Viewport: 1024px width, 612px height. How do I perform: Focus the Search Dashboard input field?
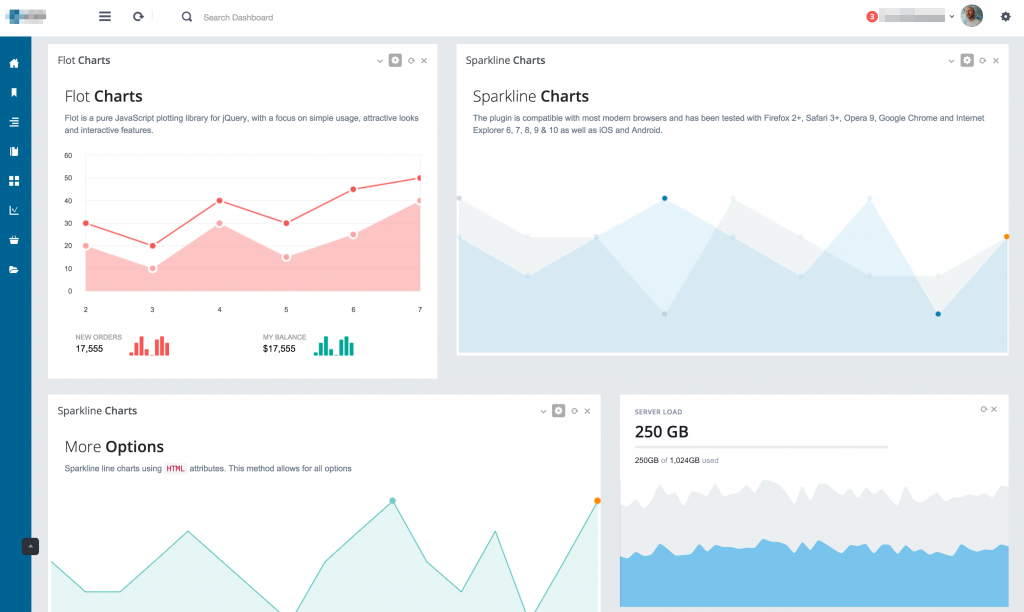point(238,18)
